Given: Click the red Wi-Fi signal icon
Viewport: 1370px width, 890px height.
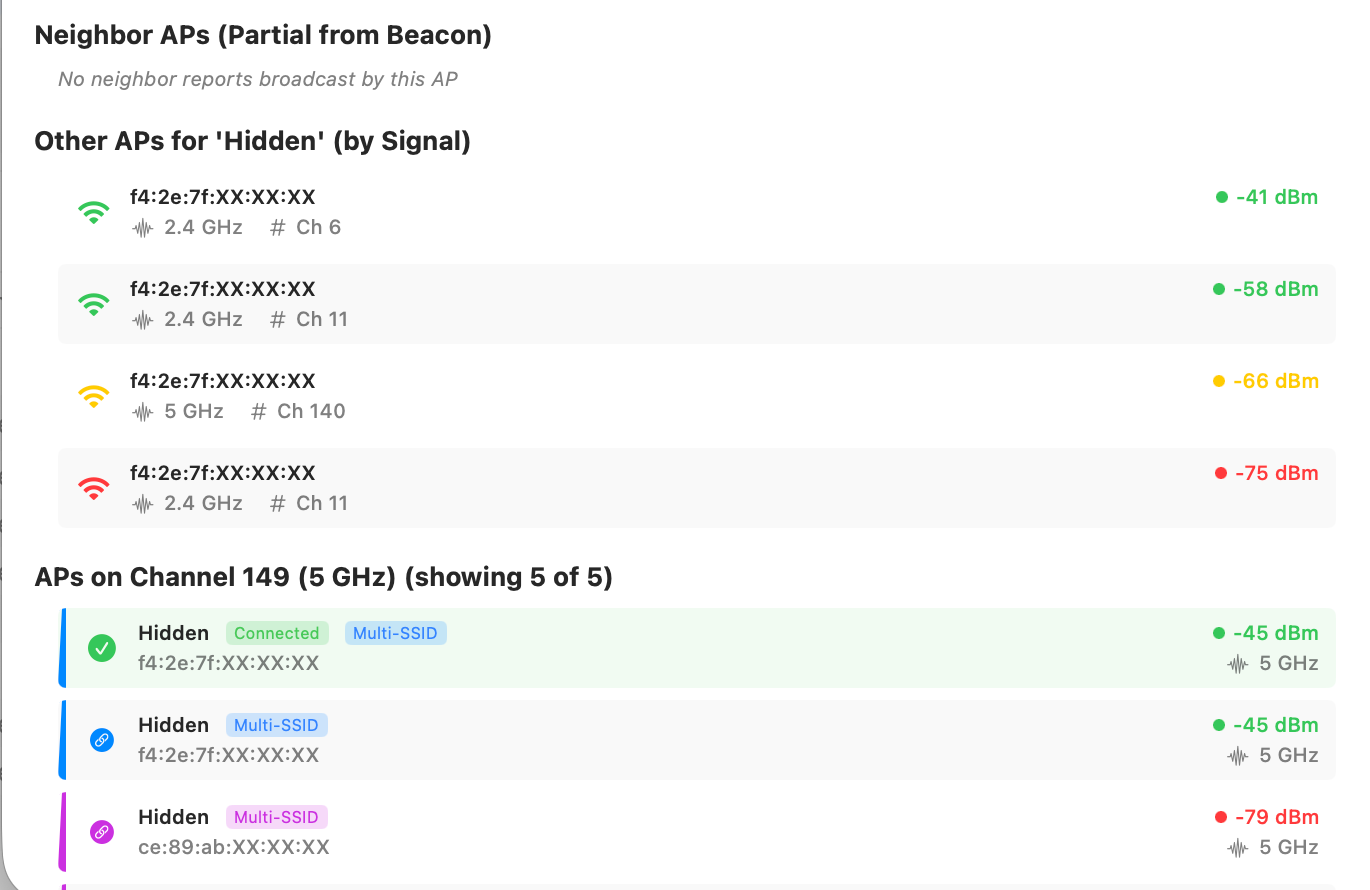Looking at the screenshot, I should pyautogui.click(x=94, y=488).
